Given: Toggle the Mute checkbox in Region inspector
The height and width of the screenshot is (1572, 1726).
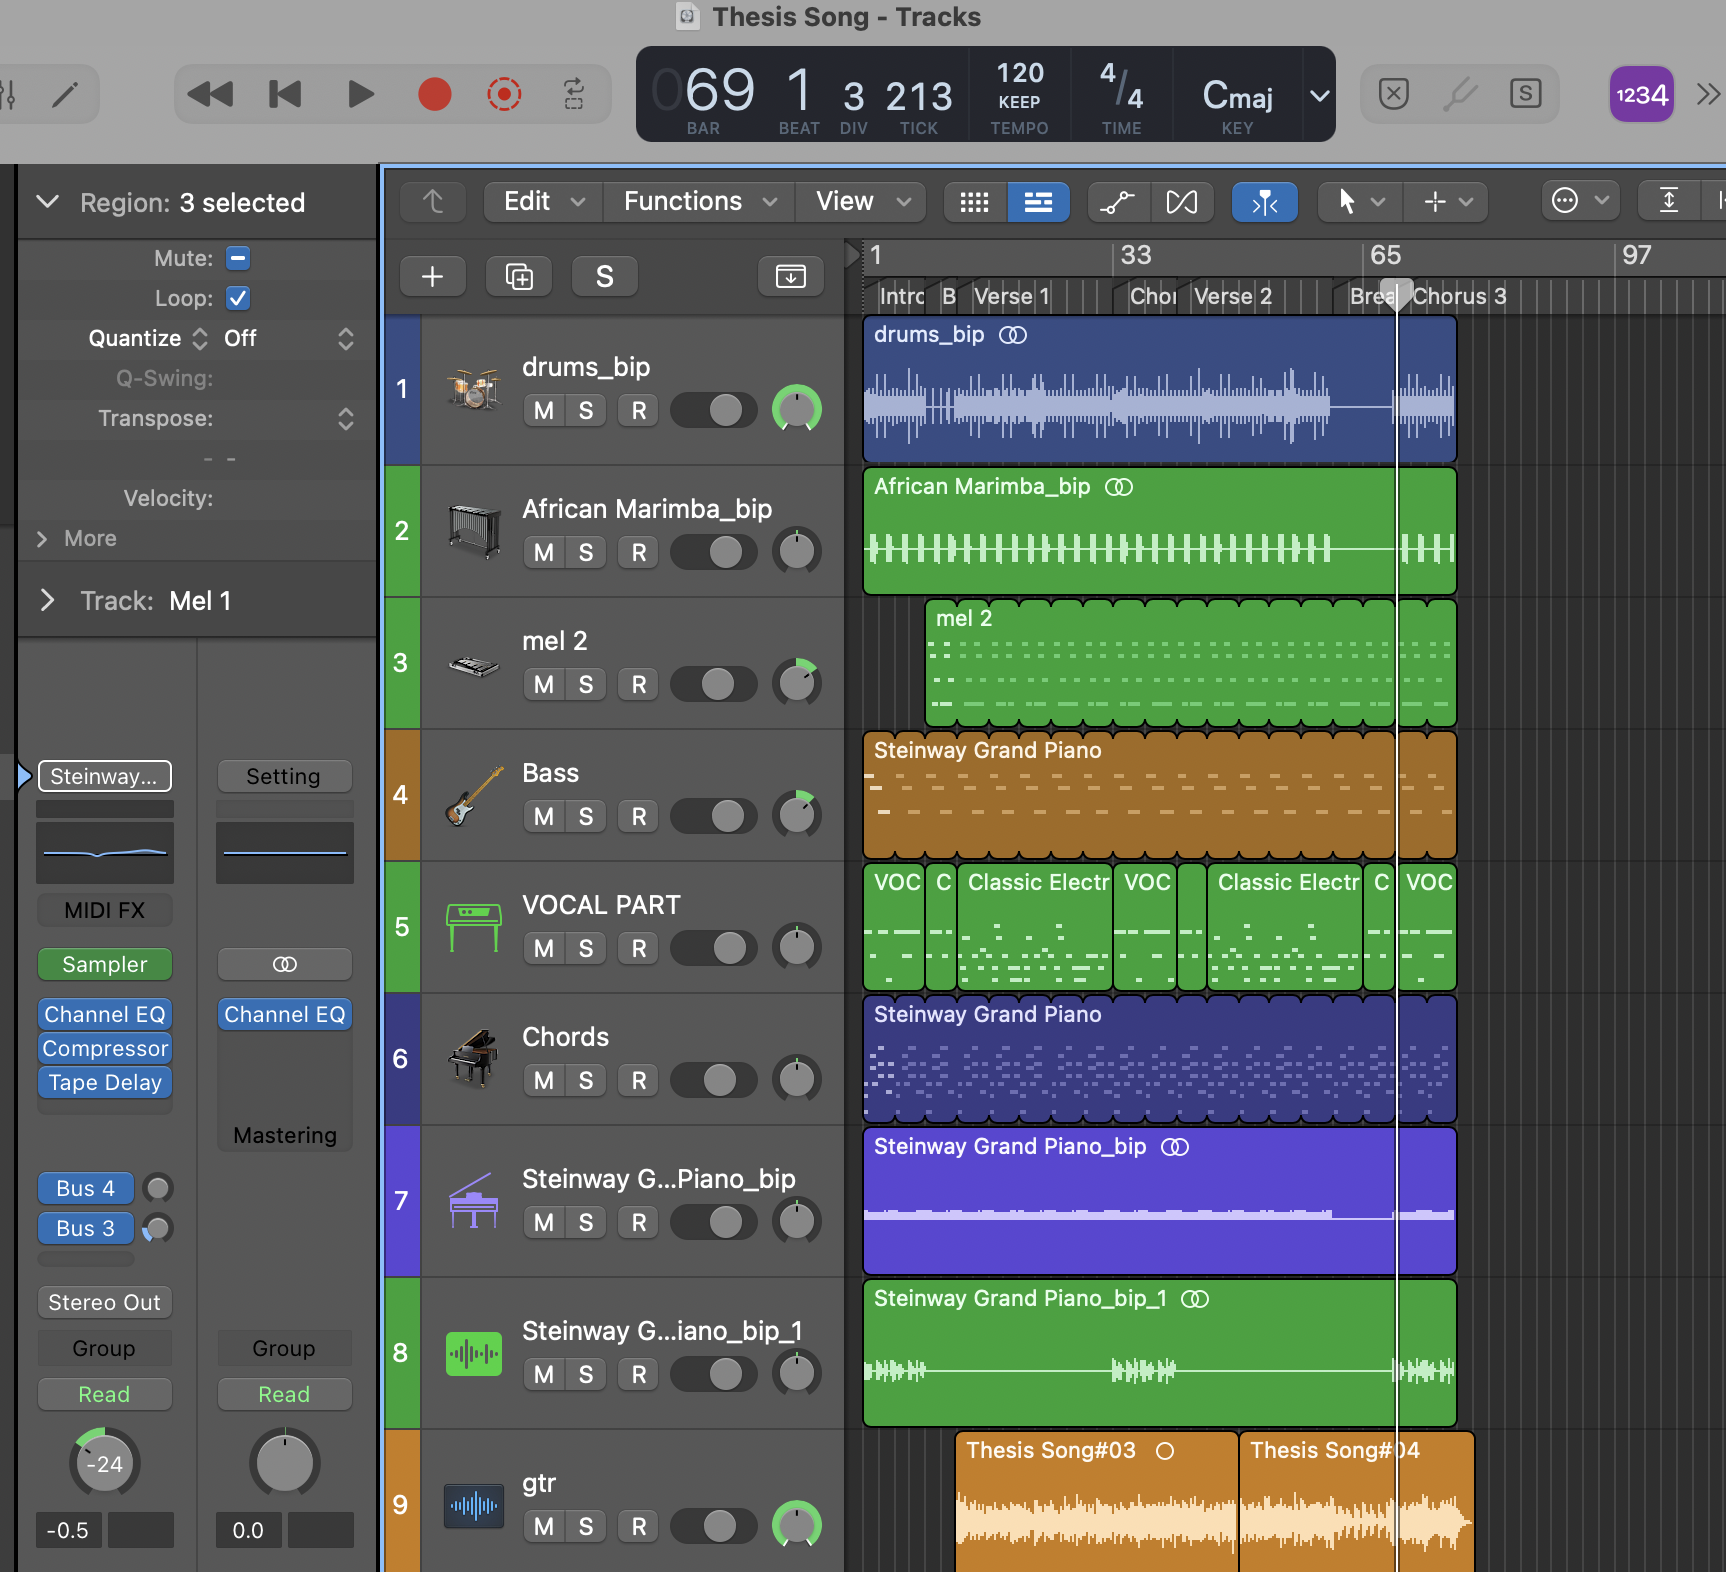Looking at the screenshot, I should point(238,258).
